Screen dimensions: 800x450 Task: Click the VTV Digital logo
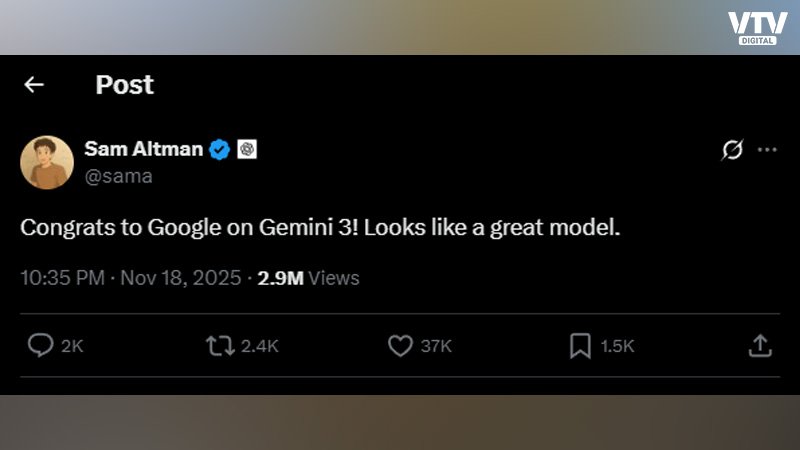point(758,28)
